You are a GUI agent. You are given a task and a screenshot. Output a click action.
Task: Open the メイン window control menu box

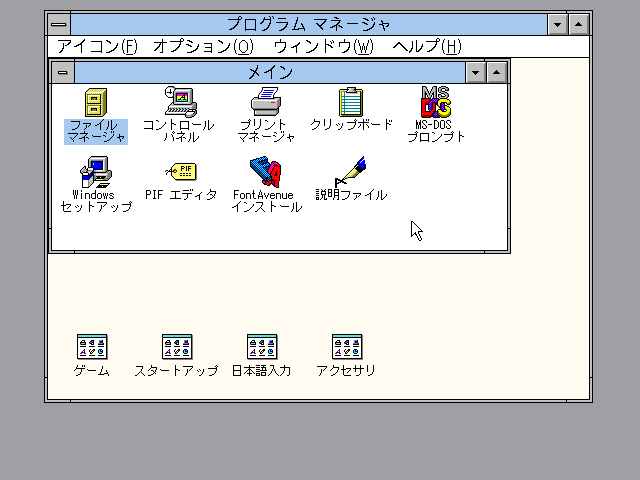coord(63,73)
